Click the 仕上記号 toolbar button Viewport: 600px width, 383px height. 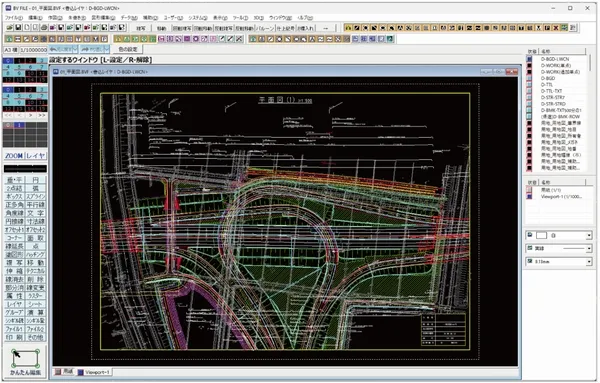click(x=285, y=28)
